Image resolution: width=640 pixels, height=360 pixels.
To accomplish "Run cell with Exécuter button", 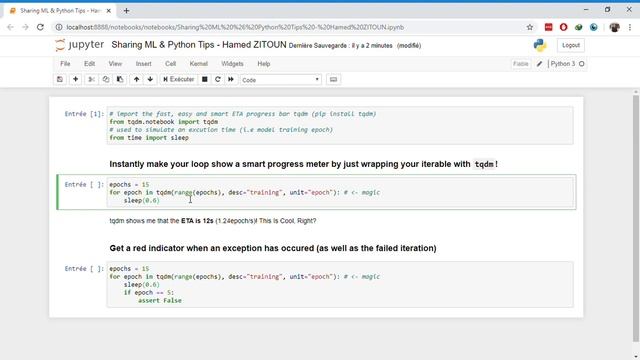I will (x=179, y=80).
